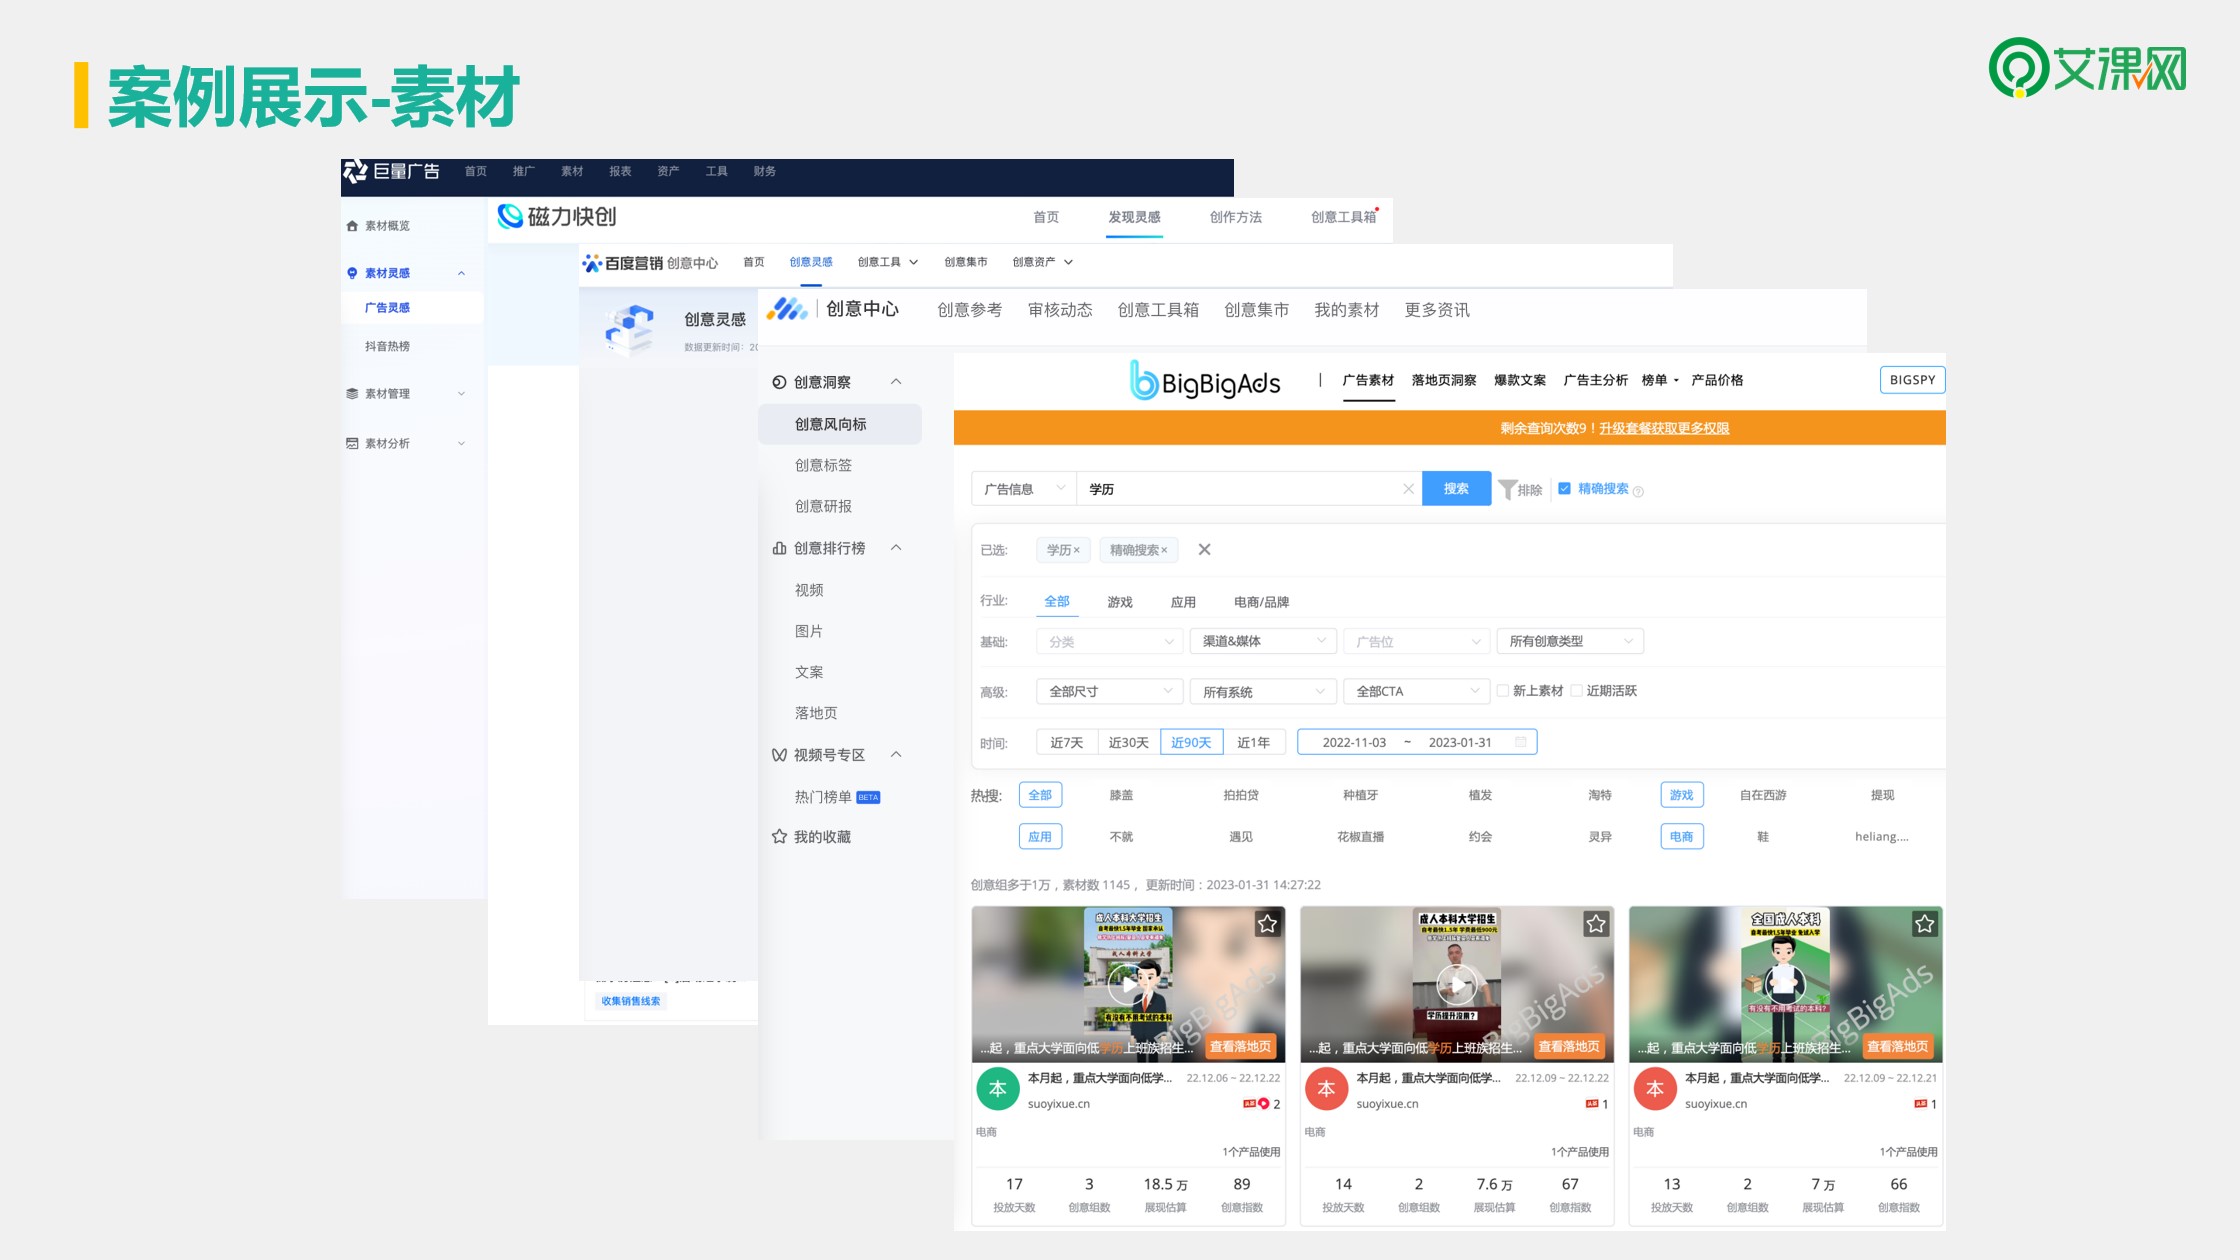
Task: Click the 磁力快创 logo icon
Action: [510, 216]
